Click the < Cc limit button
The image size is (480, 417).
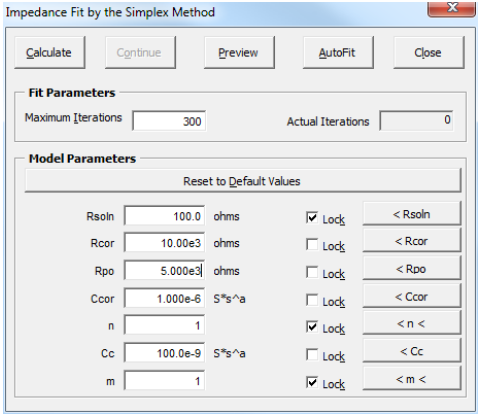coord(412,351)
